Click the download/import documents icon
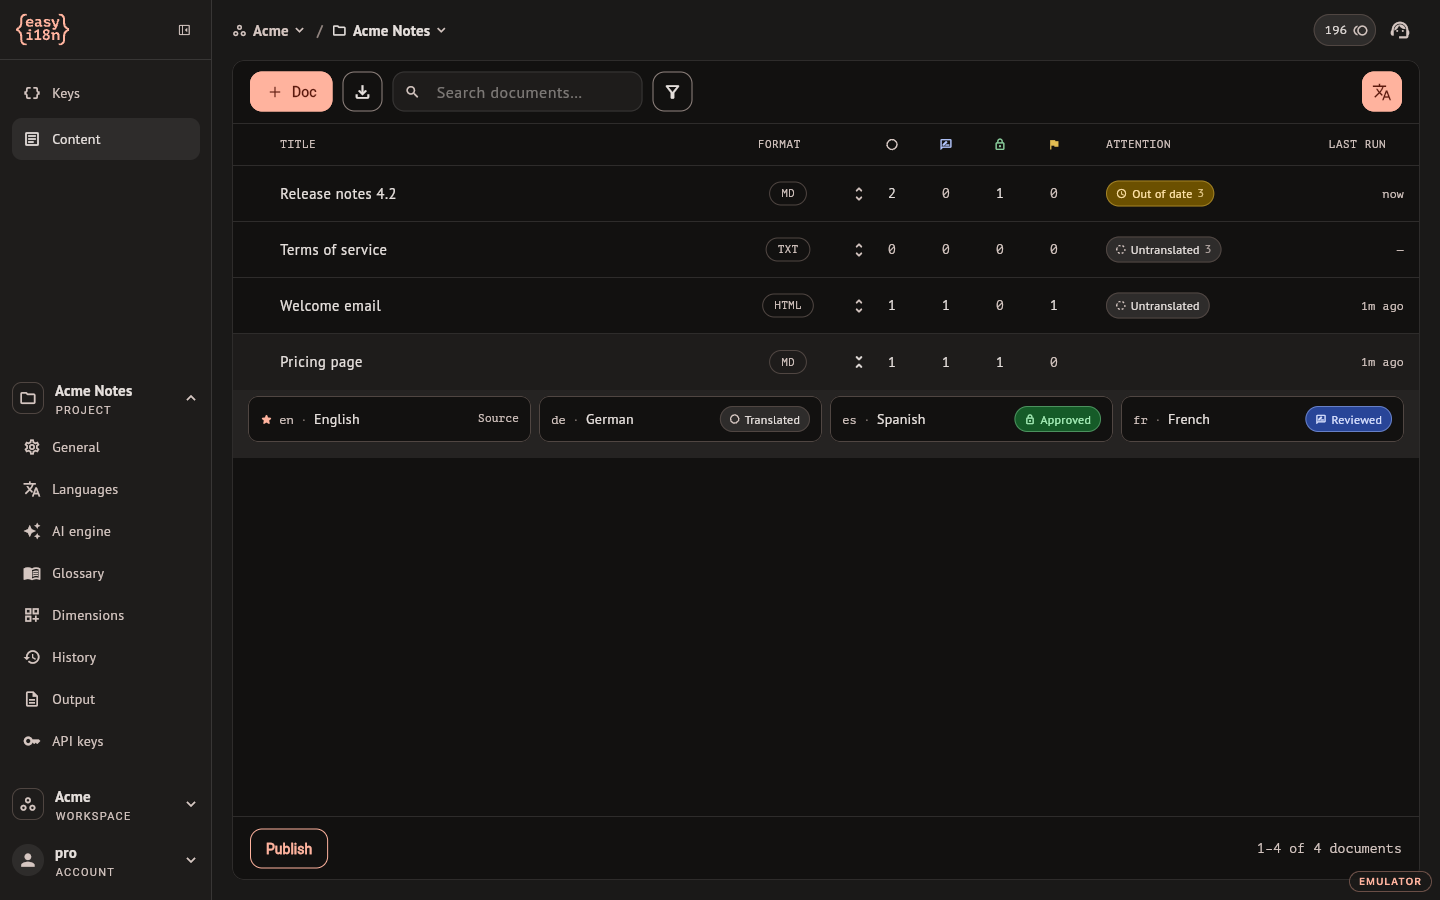The image size is (1440, 900). (x=362, y=92)
